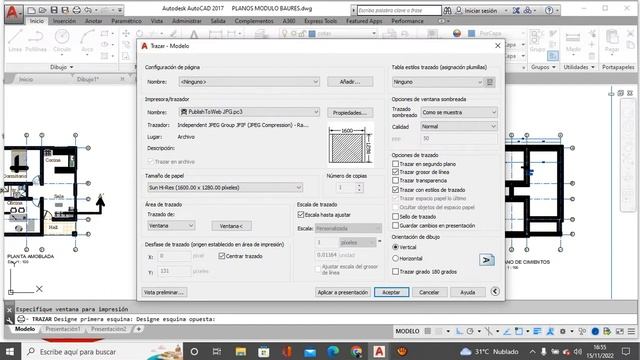
Task: Enable Trazar transparencia checkbox
Action: point(395,180)
